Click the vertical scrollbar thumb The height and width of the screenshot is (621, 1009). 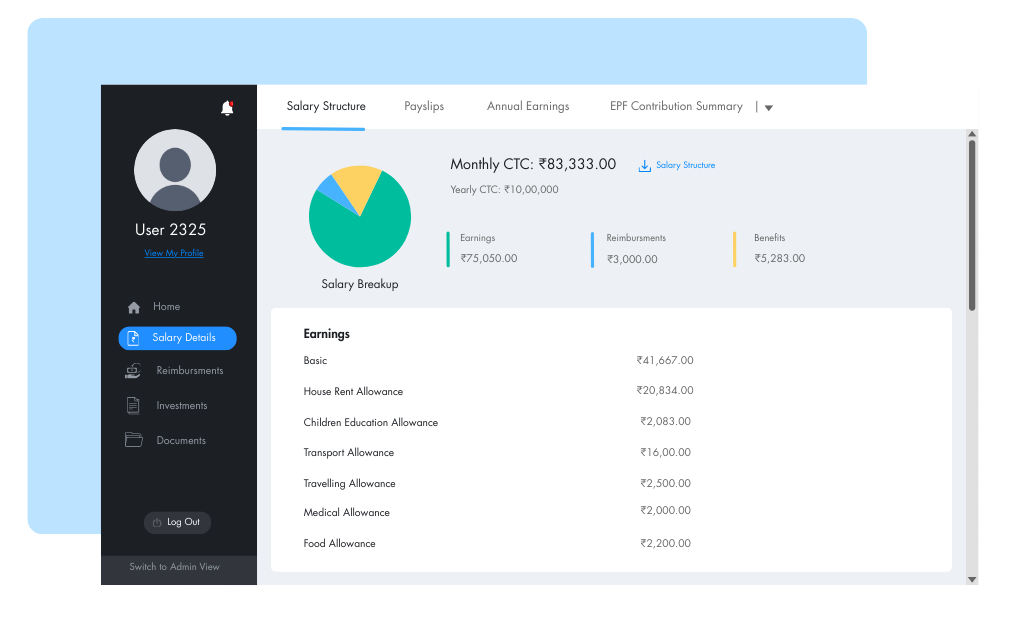point(972,225)
